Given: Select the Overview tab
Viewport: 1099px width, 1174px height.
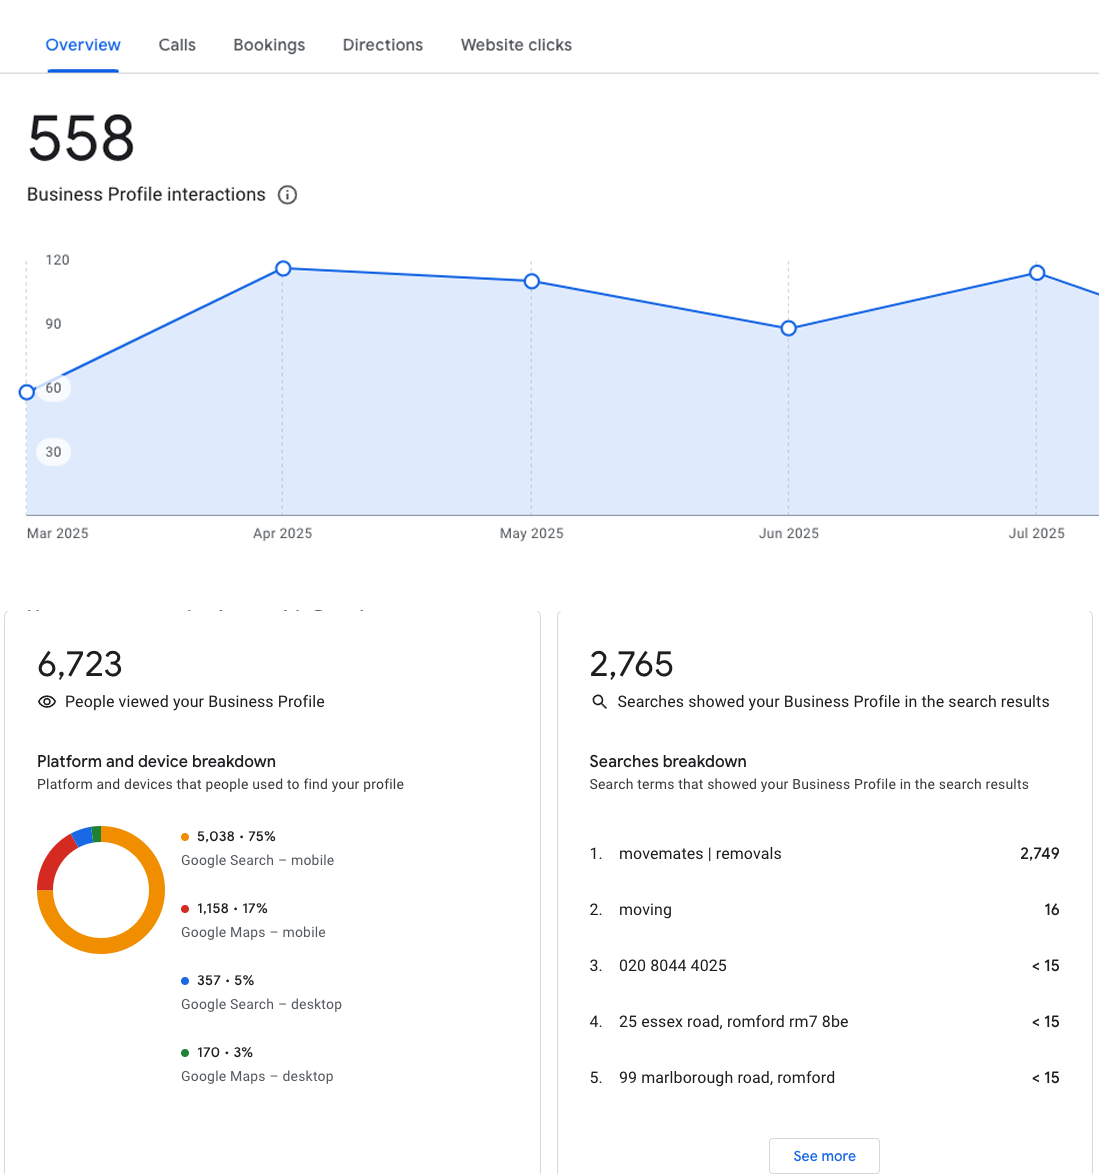Looking at the screenshot, I should [x=83, y=45].
